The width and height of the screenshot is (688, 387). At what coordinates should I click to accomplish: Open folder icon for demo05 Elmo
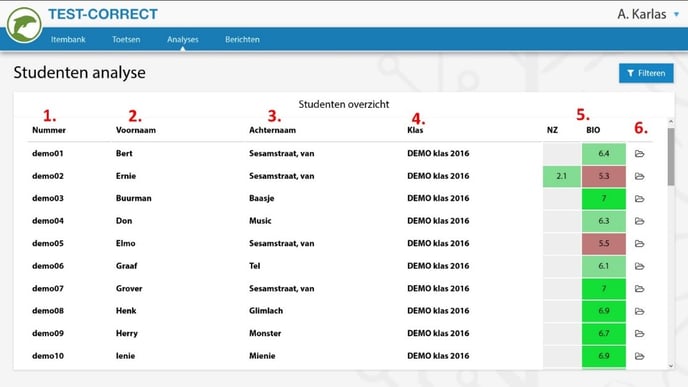(x=639, y=244)
